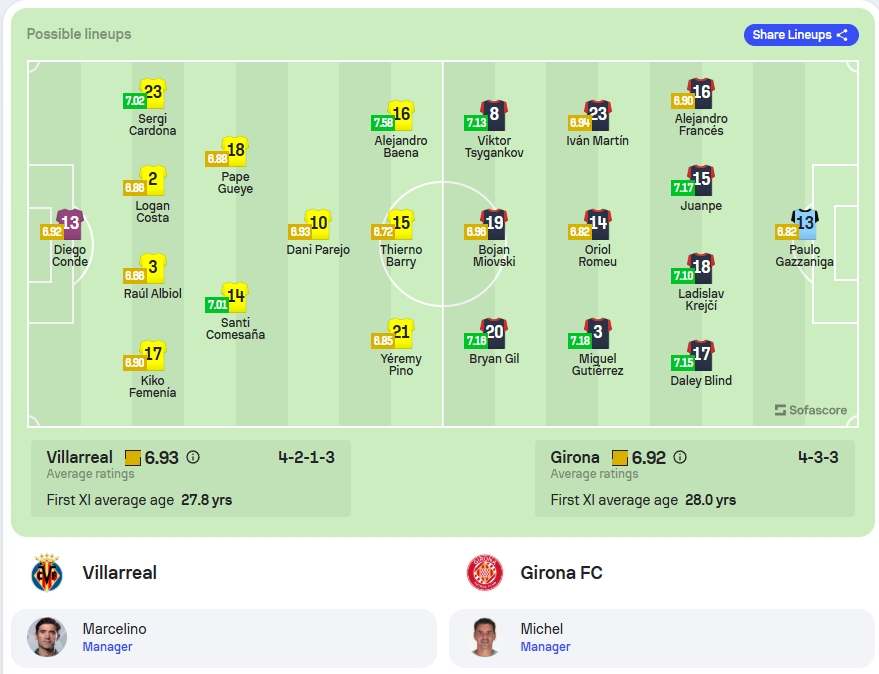Open Michel manager profile photo
The image size is (879, 674).
click(x=484, y=637)
